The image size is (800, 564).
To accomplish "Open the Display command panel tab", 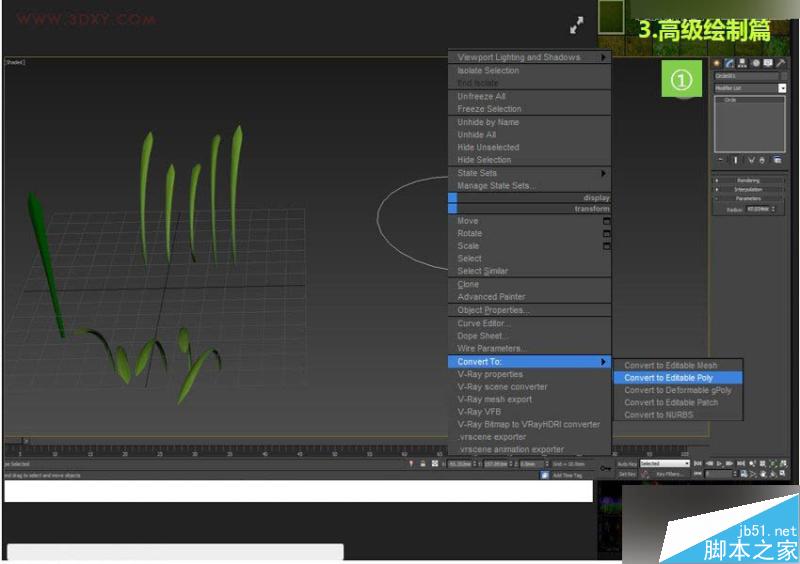I will (x=768, y=63).
